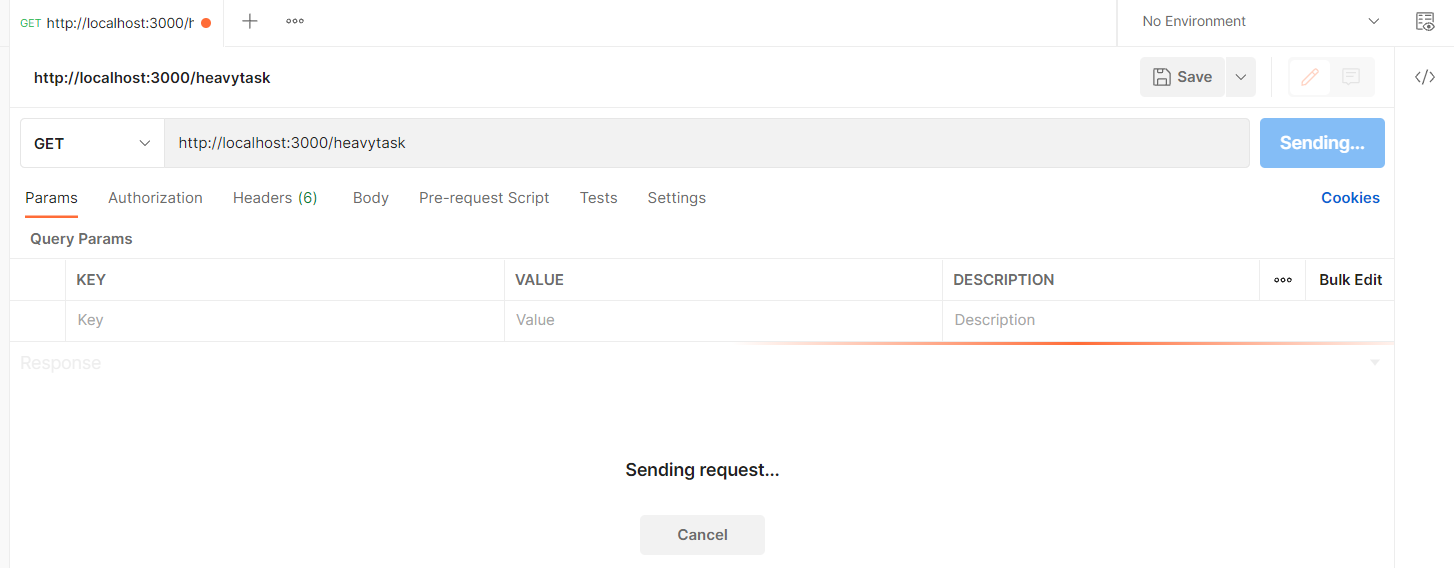
Task: Click the Value input cell
Action: point(723,320)
